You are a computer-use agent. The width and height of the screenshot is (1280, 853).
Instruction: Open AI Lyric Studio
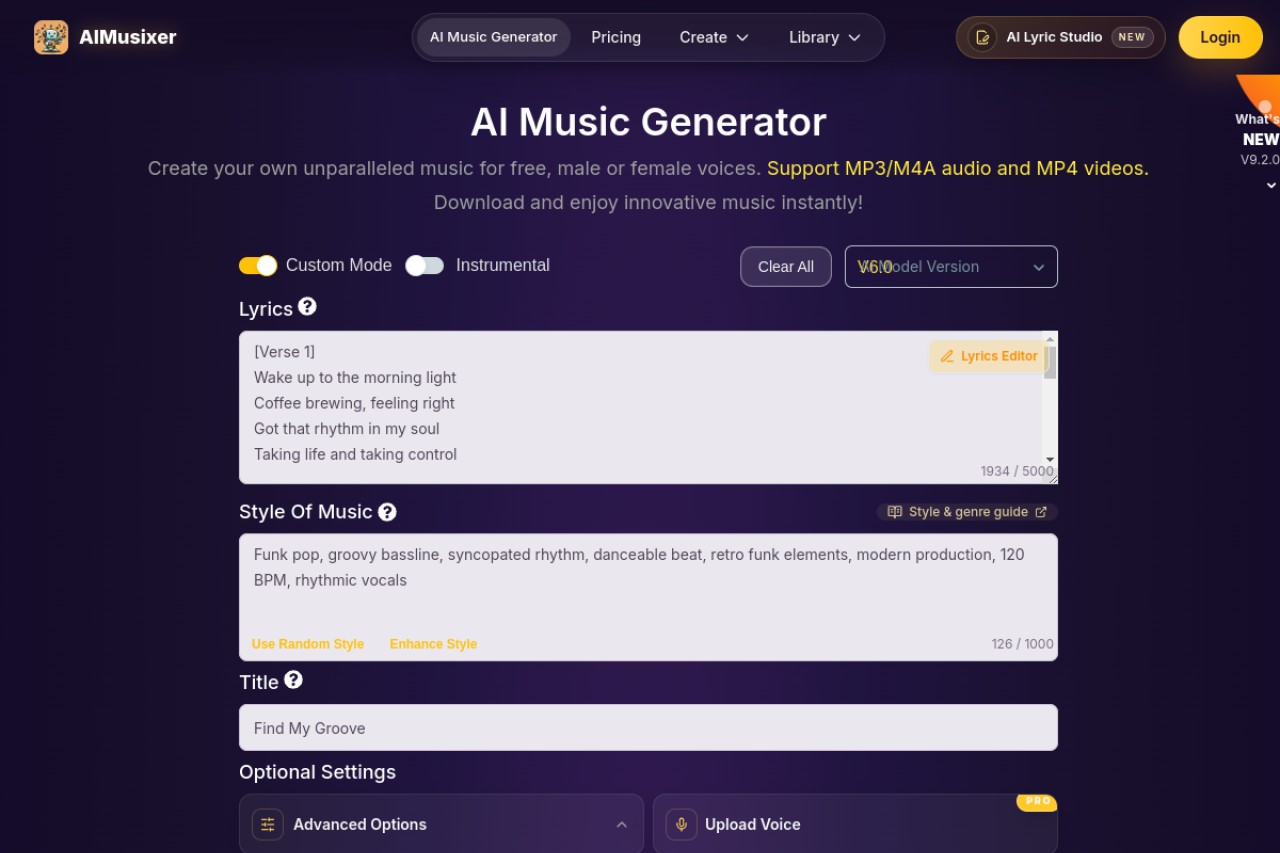(x=1060, y=37)
